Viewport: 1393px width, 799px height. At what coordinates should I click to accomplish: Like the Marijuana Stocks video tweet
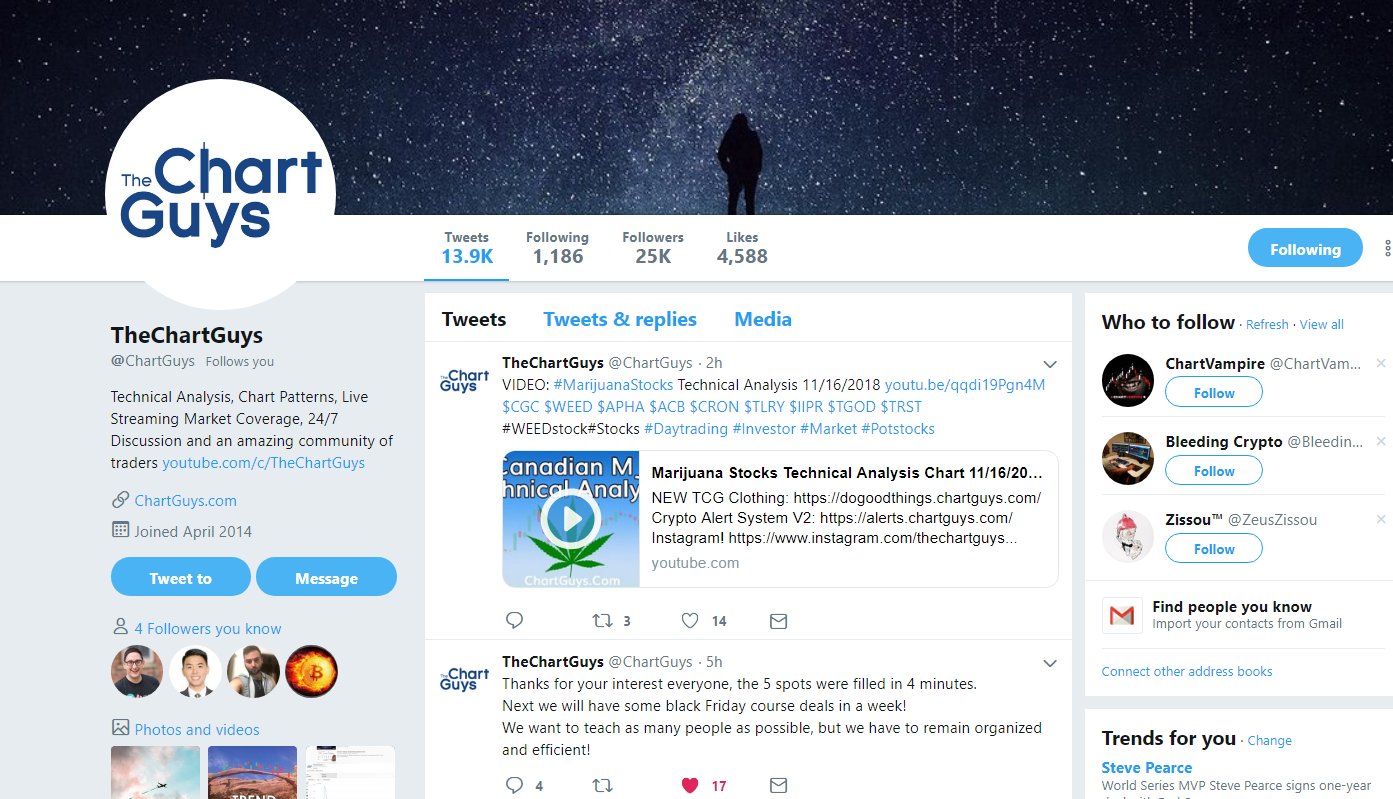click(690, 621)
